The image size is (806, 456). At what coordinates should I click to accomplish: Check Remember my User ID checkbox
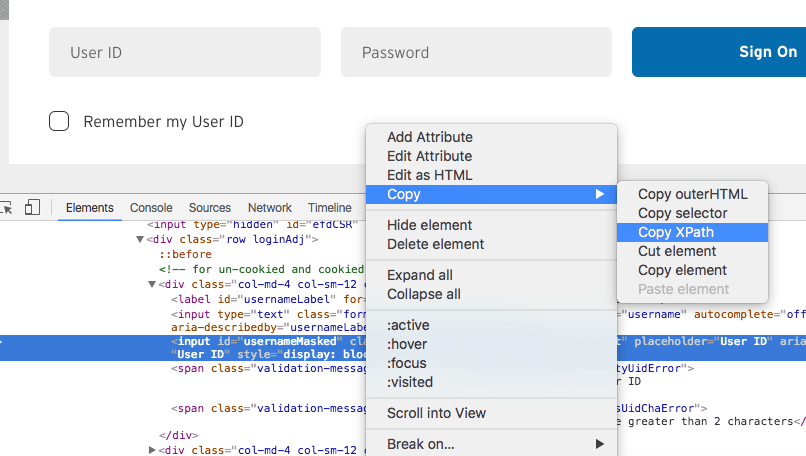(59, 122)
